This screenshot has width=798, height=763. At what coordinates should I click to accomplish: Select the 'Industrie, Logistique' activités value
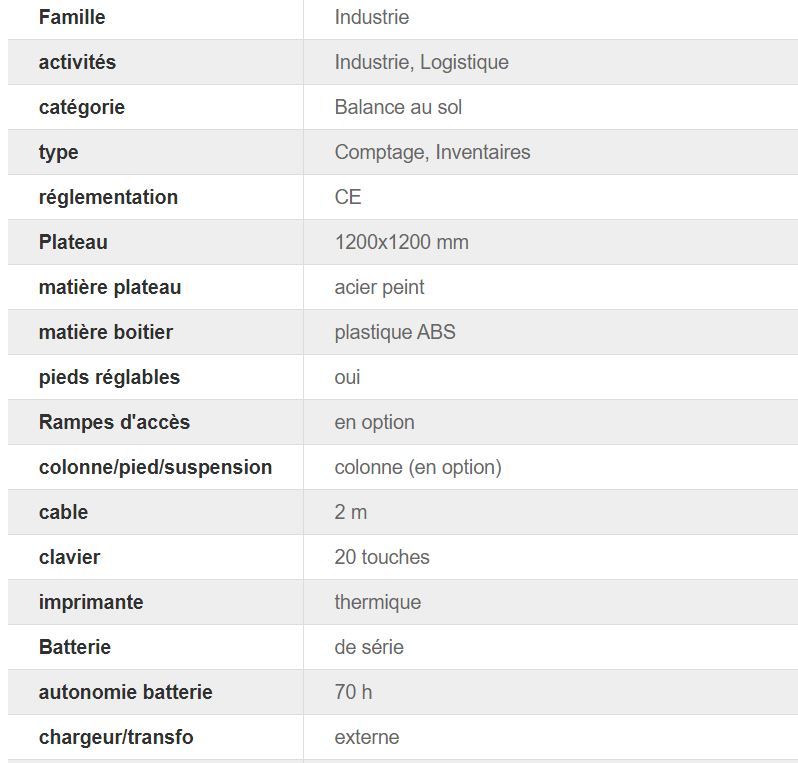coord(421,62)
